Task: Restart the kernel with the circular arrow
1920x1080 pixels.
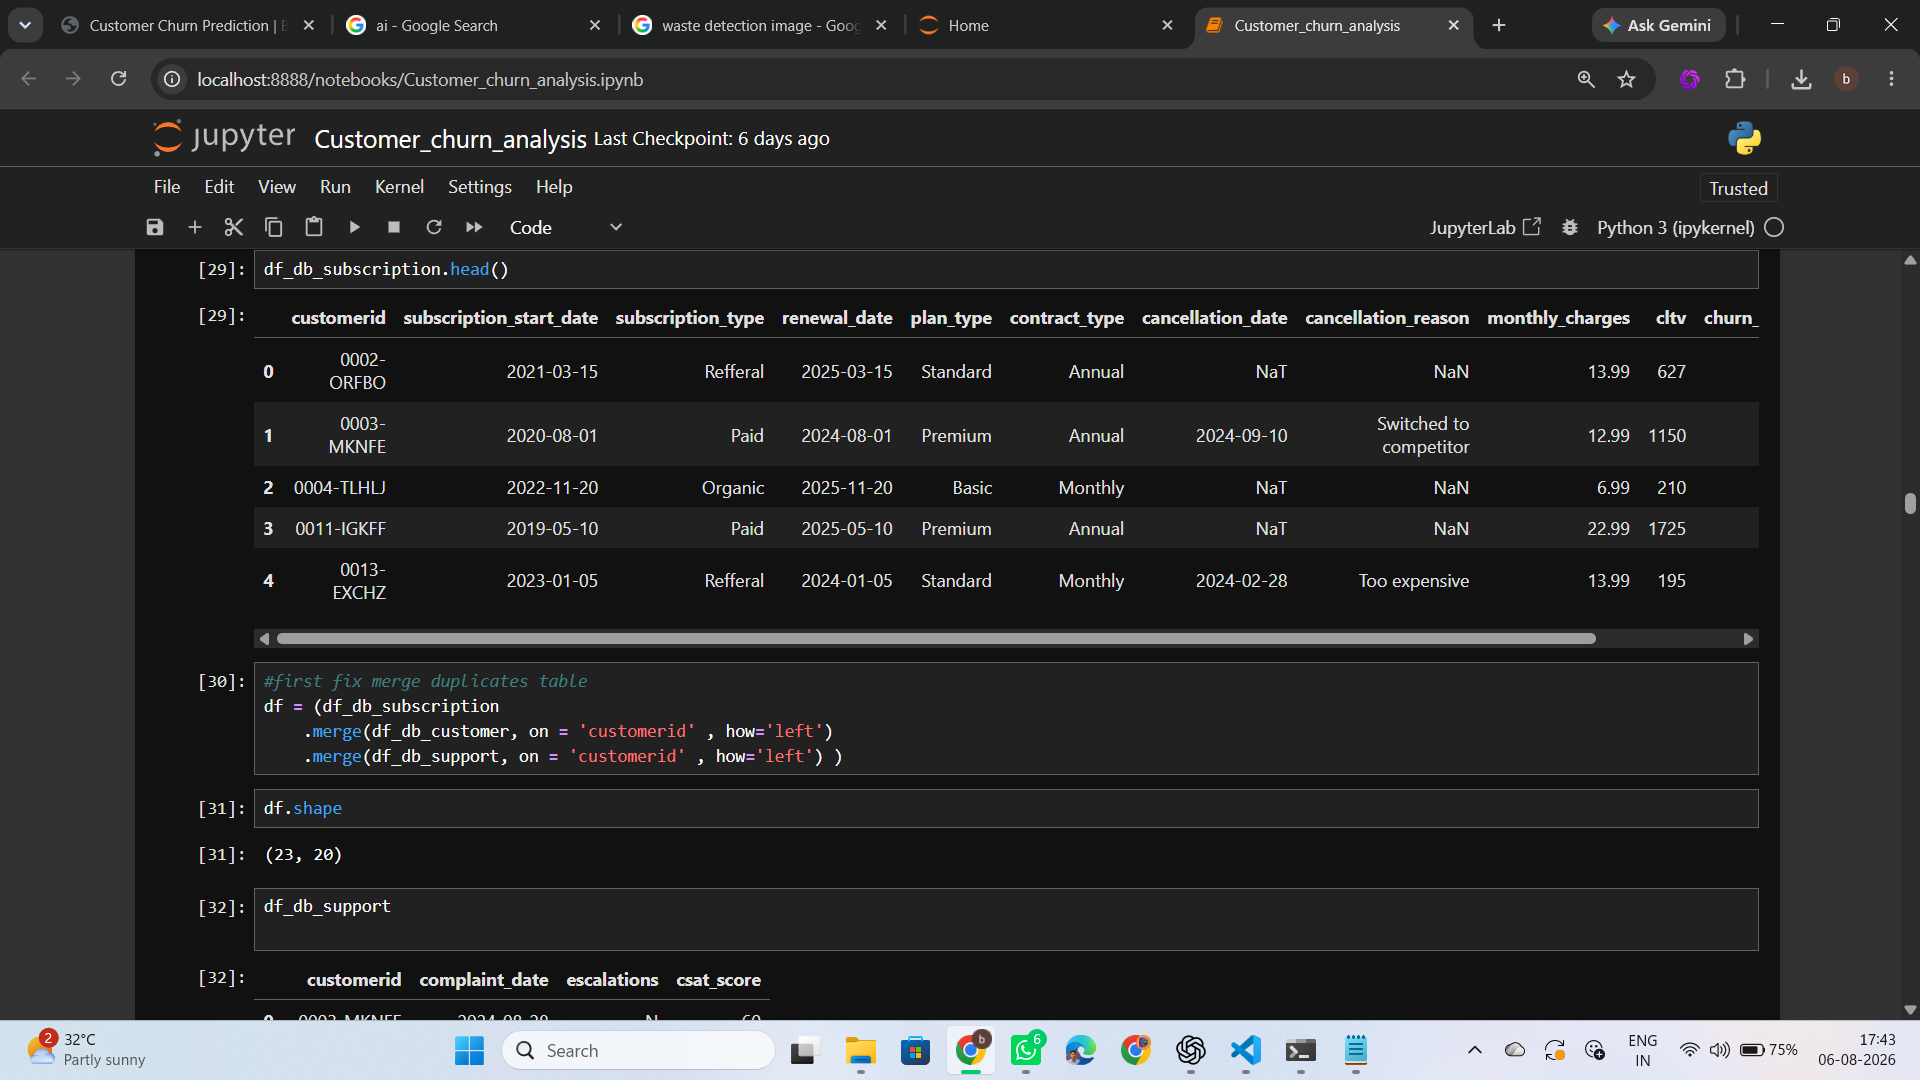Action: pyautogui.click(x=434, y=227)
